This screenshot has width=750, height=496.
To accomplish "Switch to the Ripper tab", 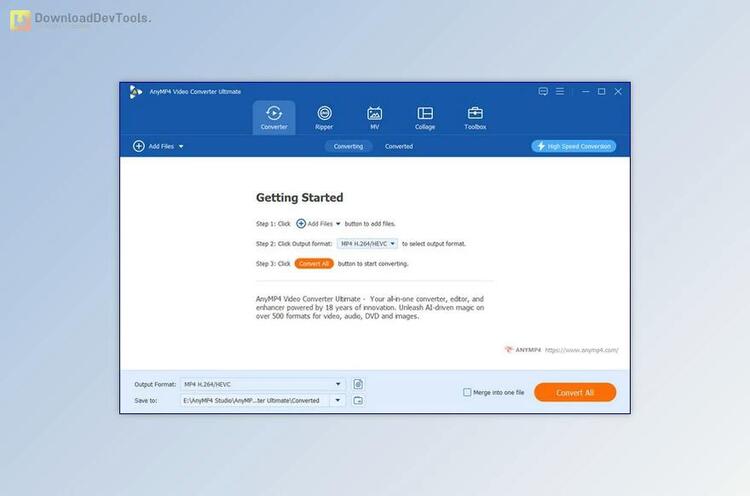I will tap(324, 118).
